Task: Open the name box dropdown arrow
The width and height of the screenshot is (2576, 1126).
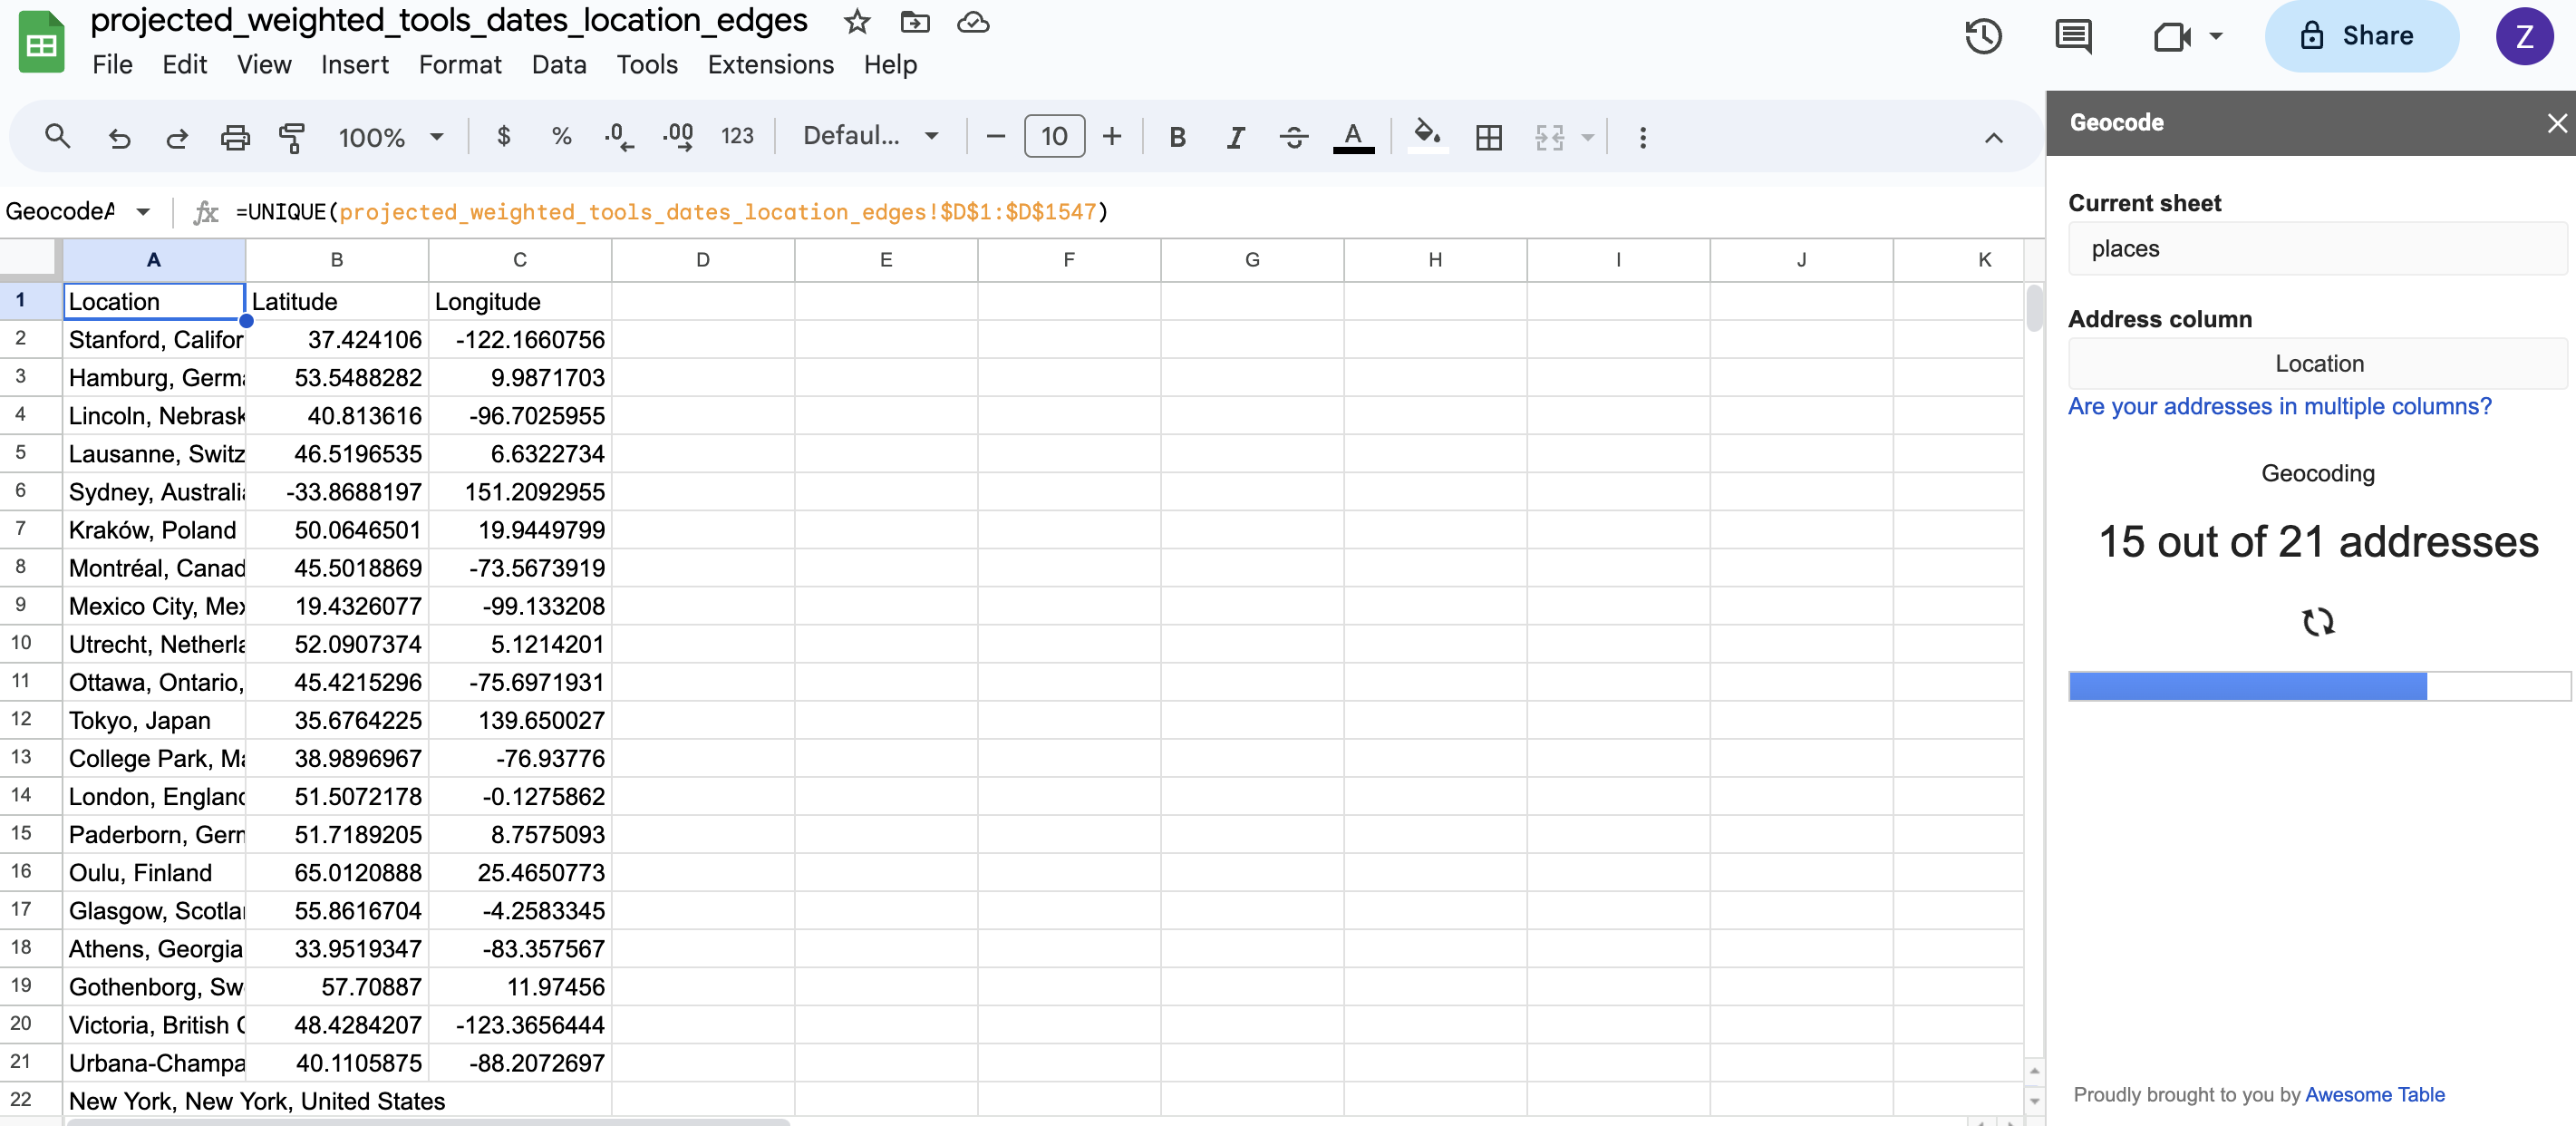Action: [x=143, y=211]
